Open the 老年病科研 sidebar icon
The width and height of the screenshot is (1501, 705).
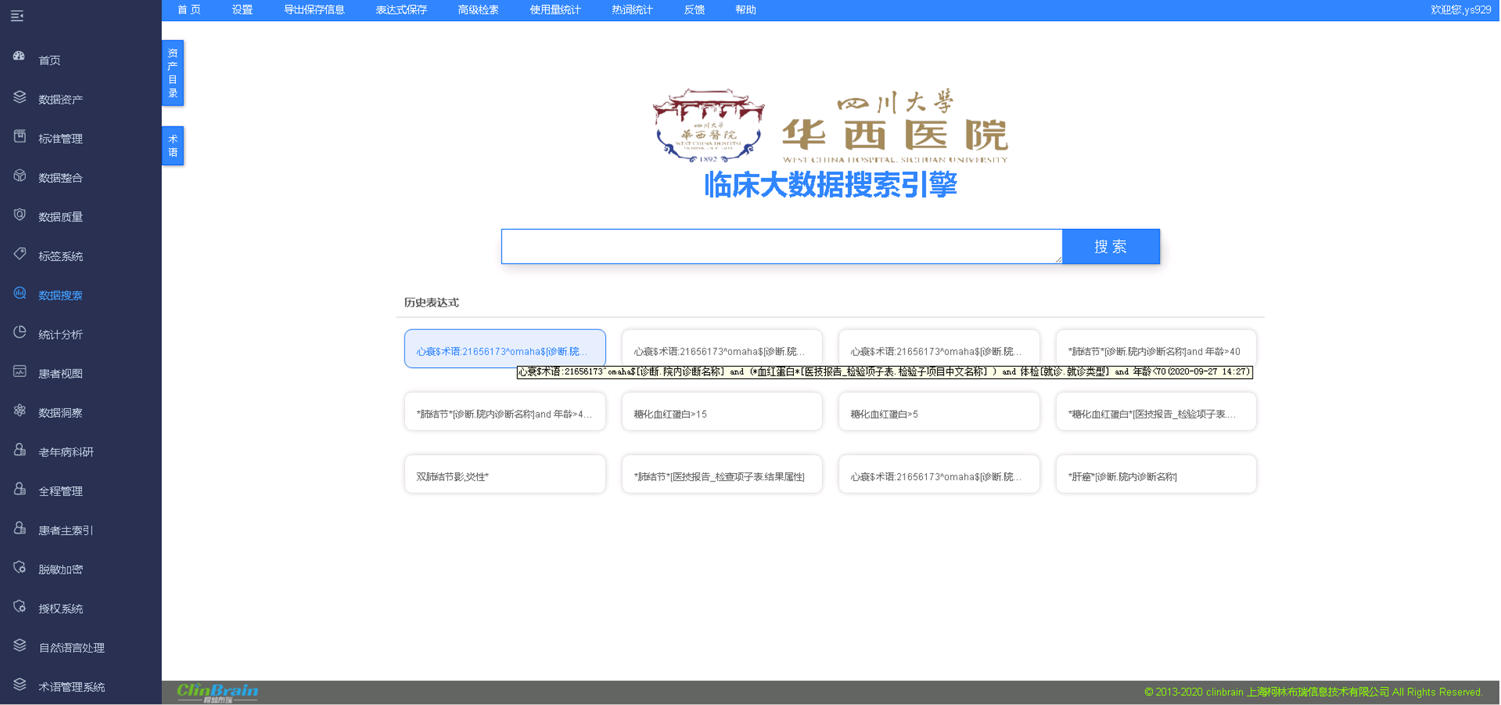(x=19, y=450)
